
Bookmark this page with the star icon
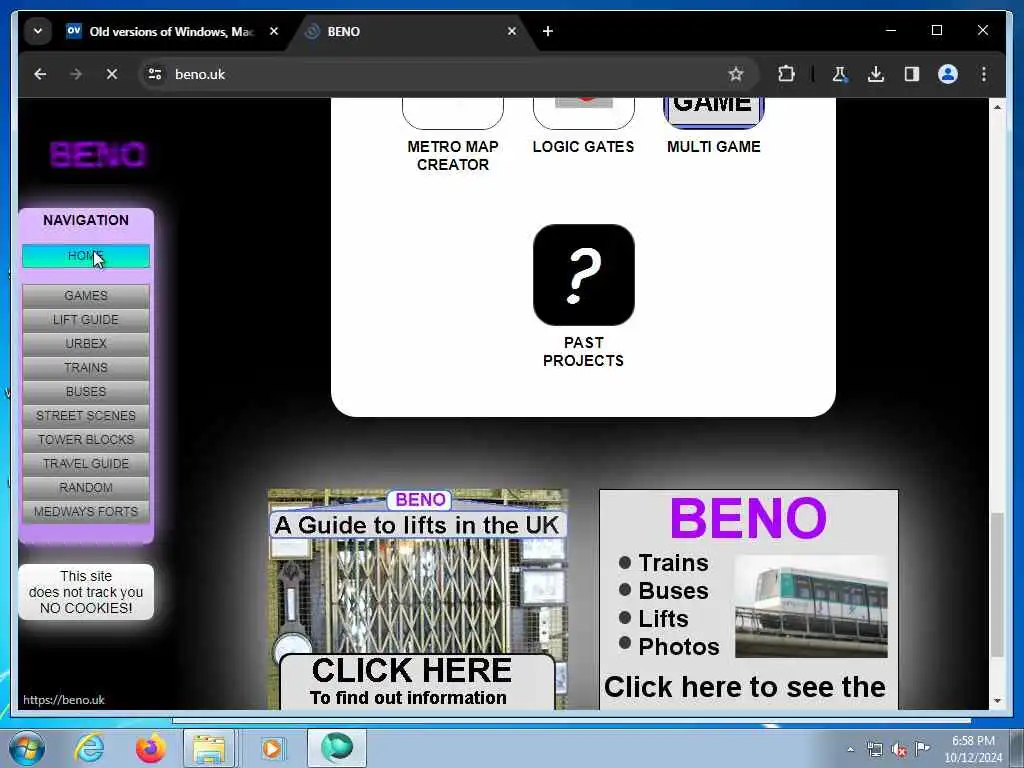(736, 74)
